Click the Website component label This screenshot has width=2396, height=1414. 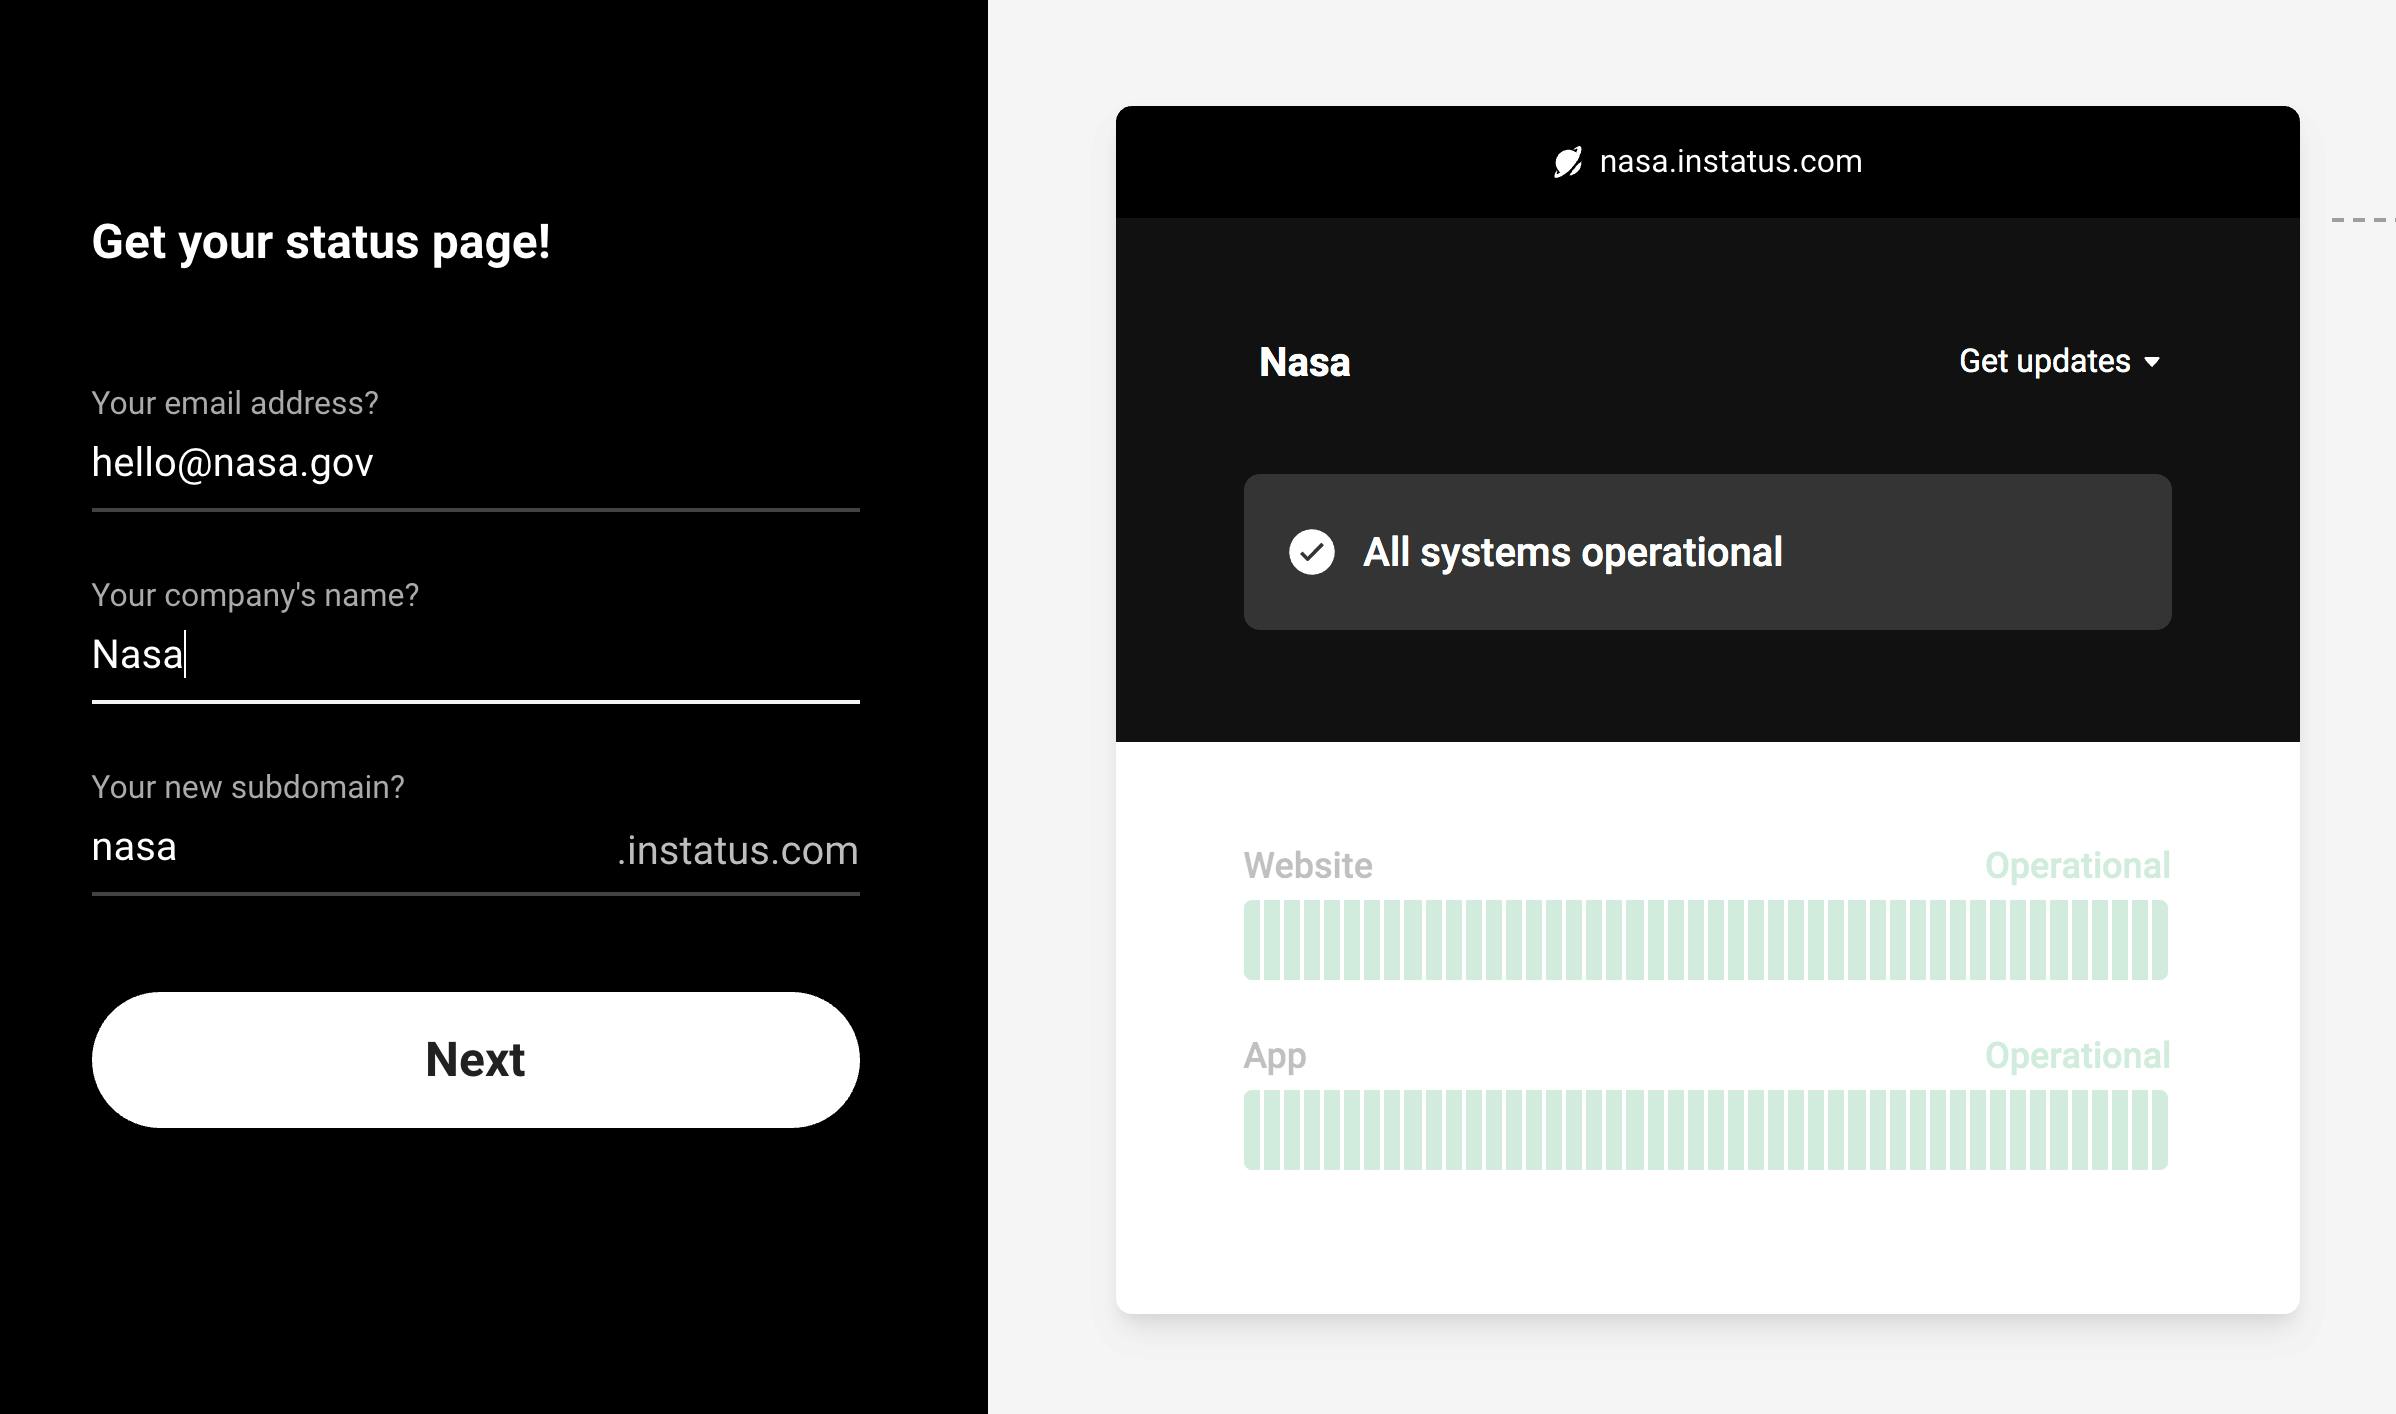1307,866
